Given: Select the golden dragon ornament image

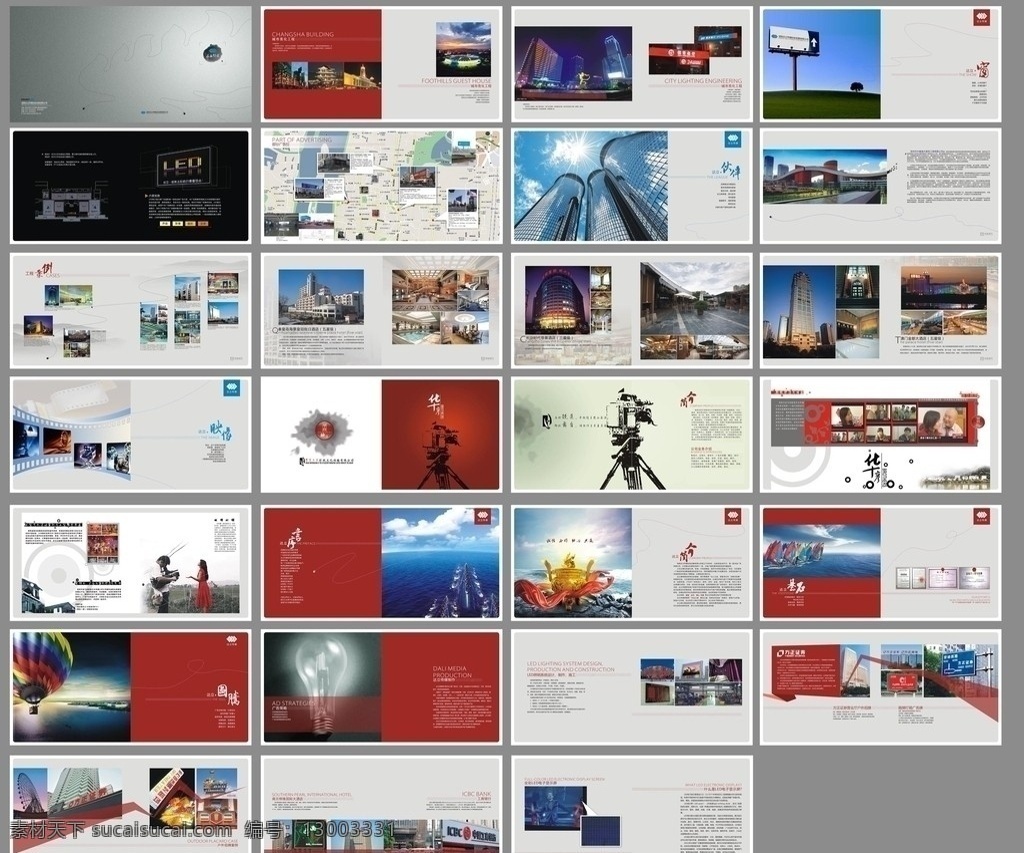Looking at the screenshot, I should [x=573, y=563].
